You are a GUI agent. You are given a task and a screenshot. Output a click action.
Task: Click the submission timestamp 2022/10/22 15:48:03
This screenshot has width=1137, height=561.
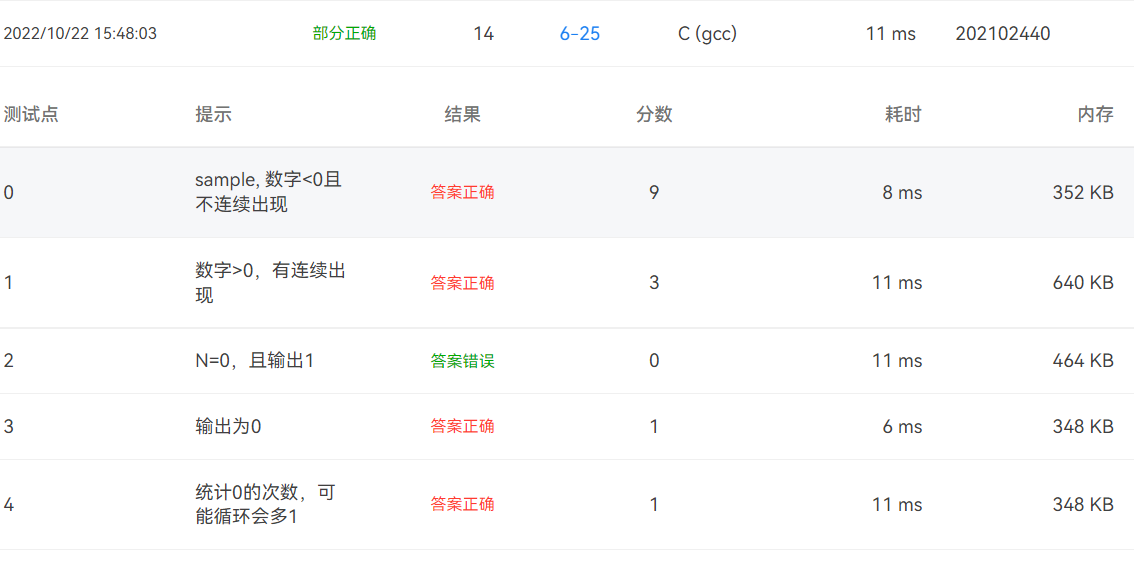(x=80, y=34)
